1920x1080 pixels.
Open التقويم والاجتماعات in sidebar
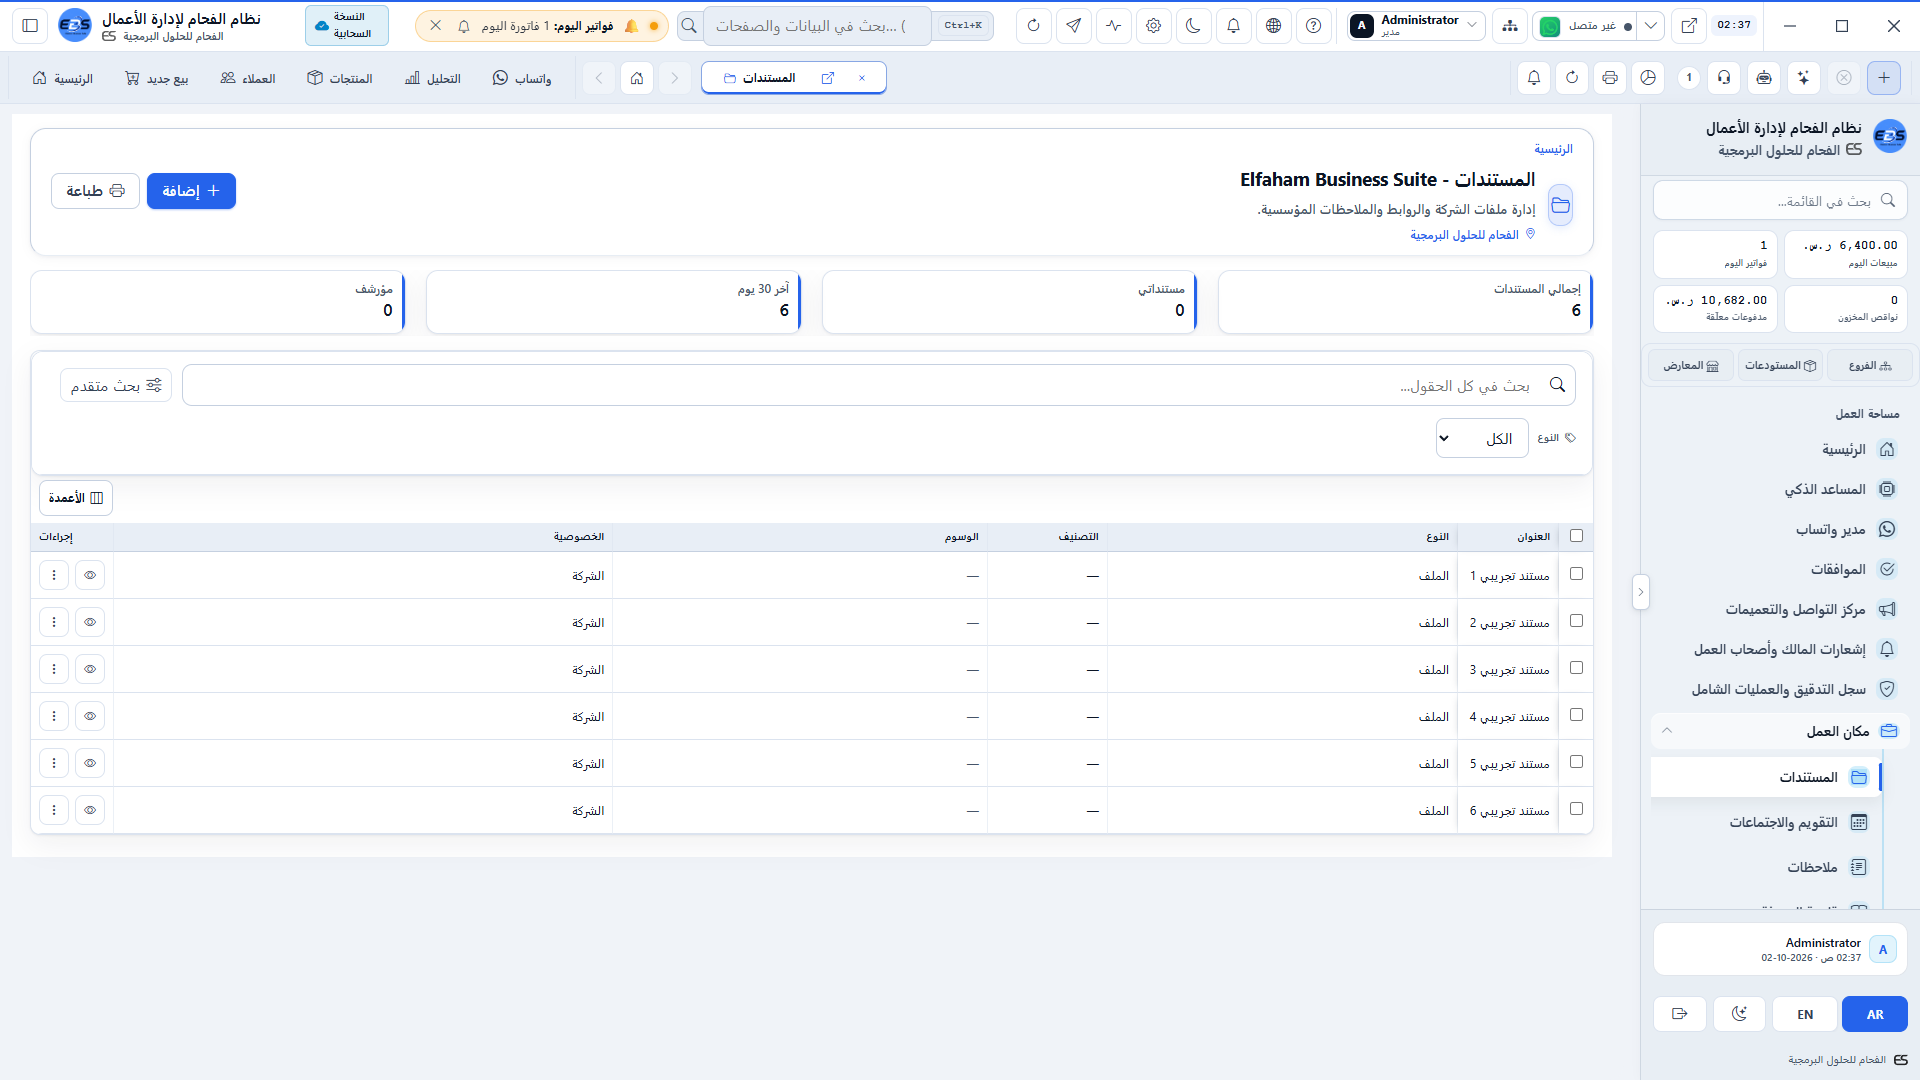point(1768,822)
